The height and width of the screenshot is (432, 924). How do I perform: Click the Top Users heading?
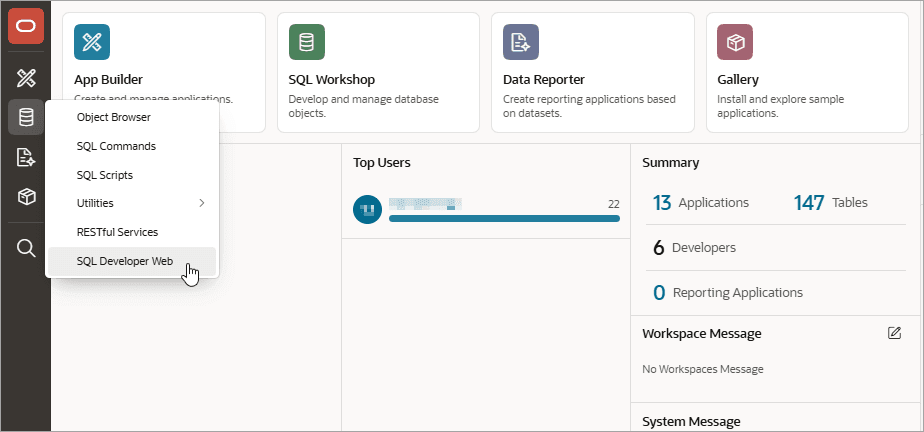point(382,163)
